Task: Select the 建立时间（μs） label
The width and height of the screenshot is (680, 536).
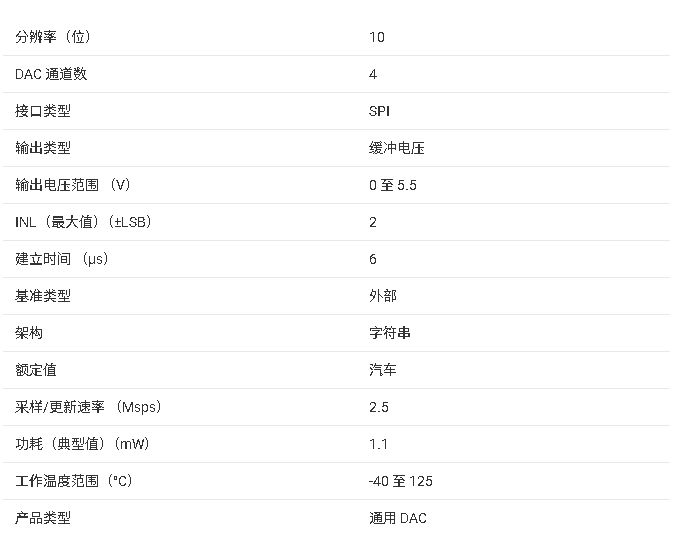Action: [x=62, y=259]
